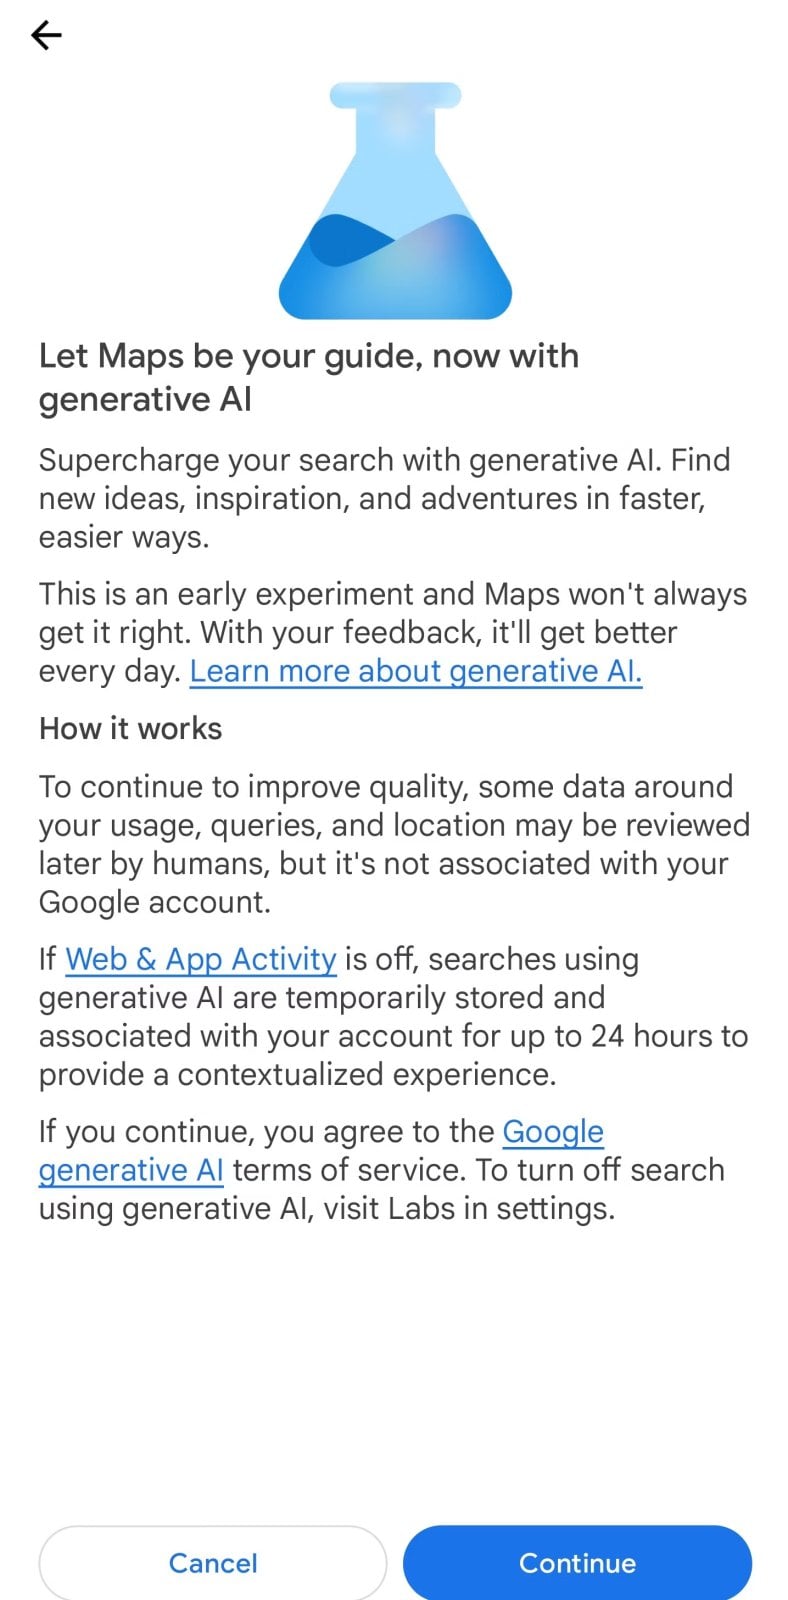Viewport: 788px width, 1600px height.
Task: Open the Web & App Activity link
Action: coord(200,959)
